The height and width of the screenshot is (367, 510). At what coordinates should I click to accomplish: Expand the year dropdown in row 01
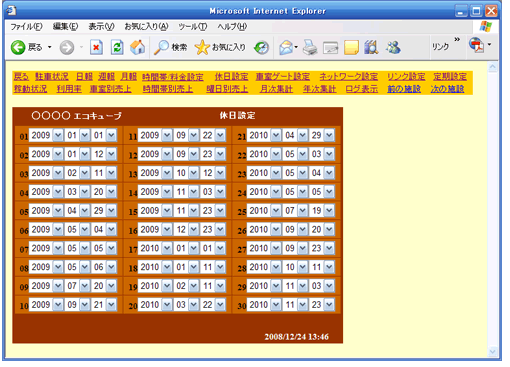(x=58, y=135)
